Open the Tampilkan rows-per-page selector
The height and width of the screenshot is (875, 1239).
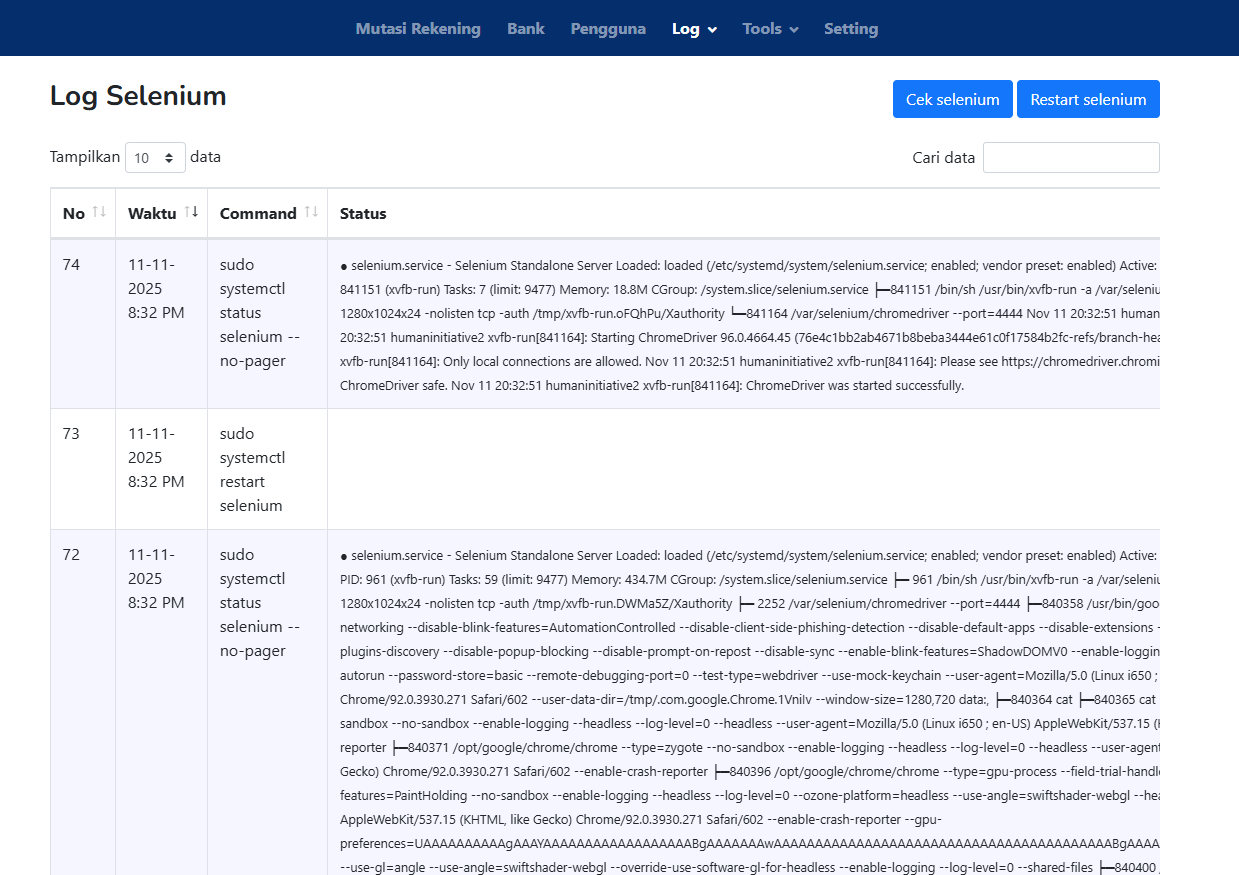click(x=155, y=158)
